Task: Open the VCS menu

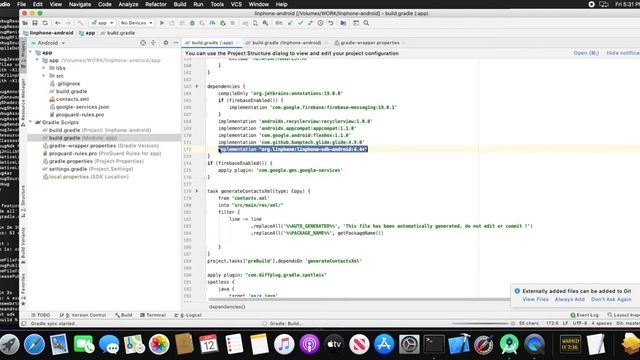Action: tap(236, 4)
